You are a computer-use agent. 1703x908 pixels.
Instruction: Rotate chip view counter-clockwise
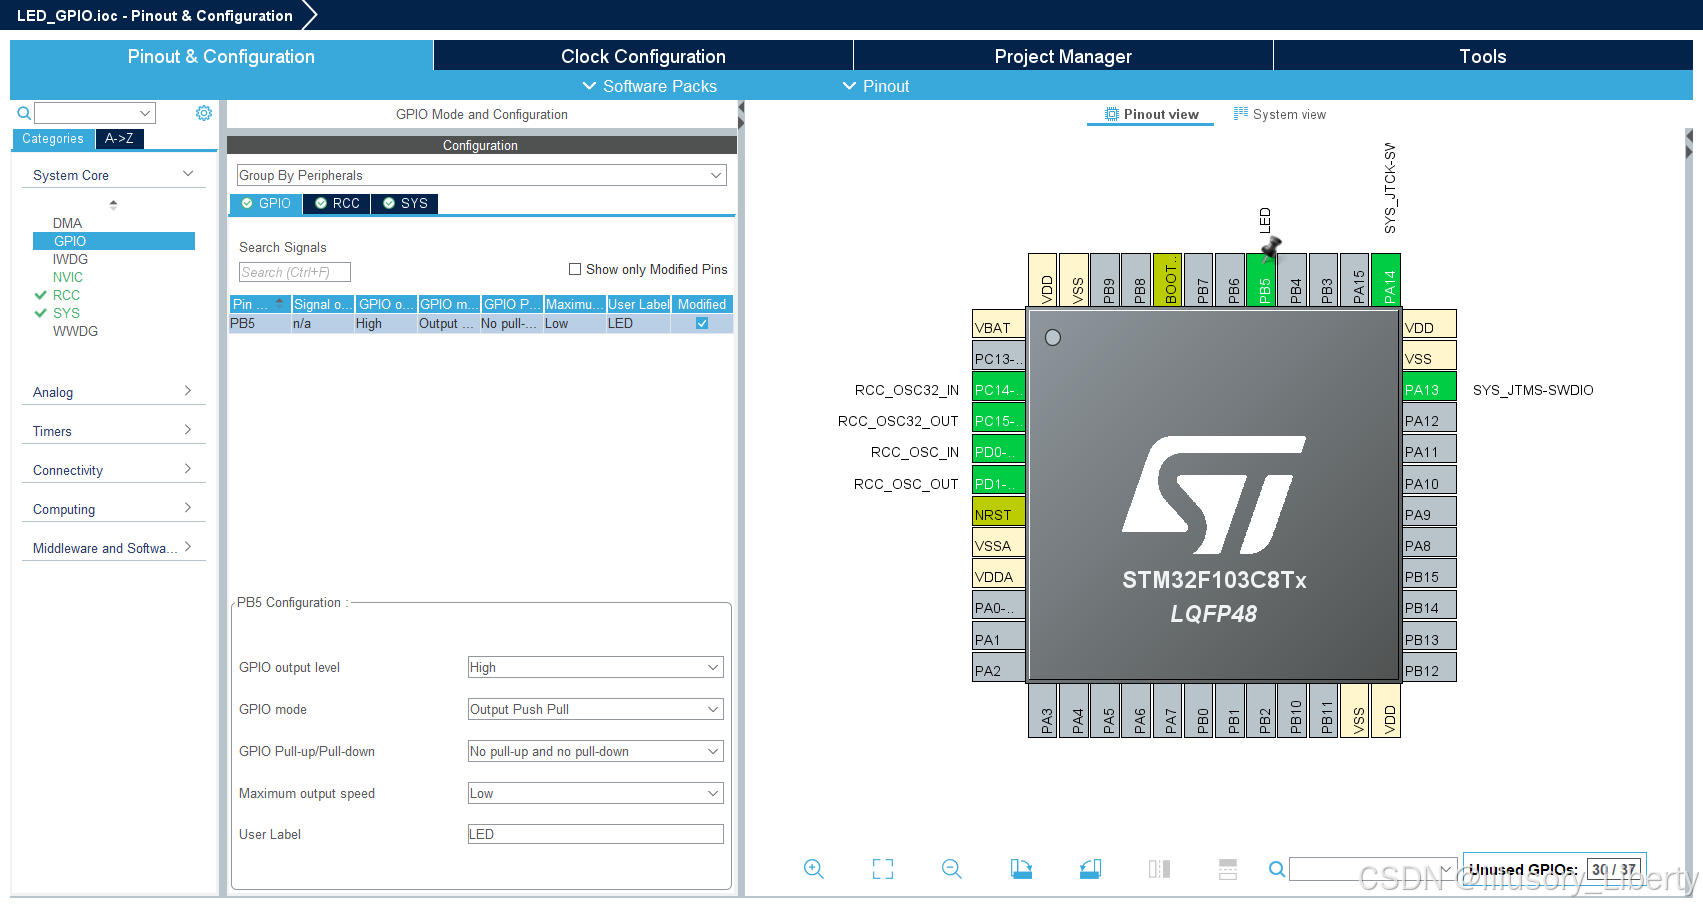click(x=1090, y=869)
